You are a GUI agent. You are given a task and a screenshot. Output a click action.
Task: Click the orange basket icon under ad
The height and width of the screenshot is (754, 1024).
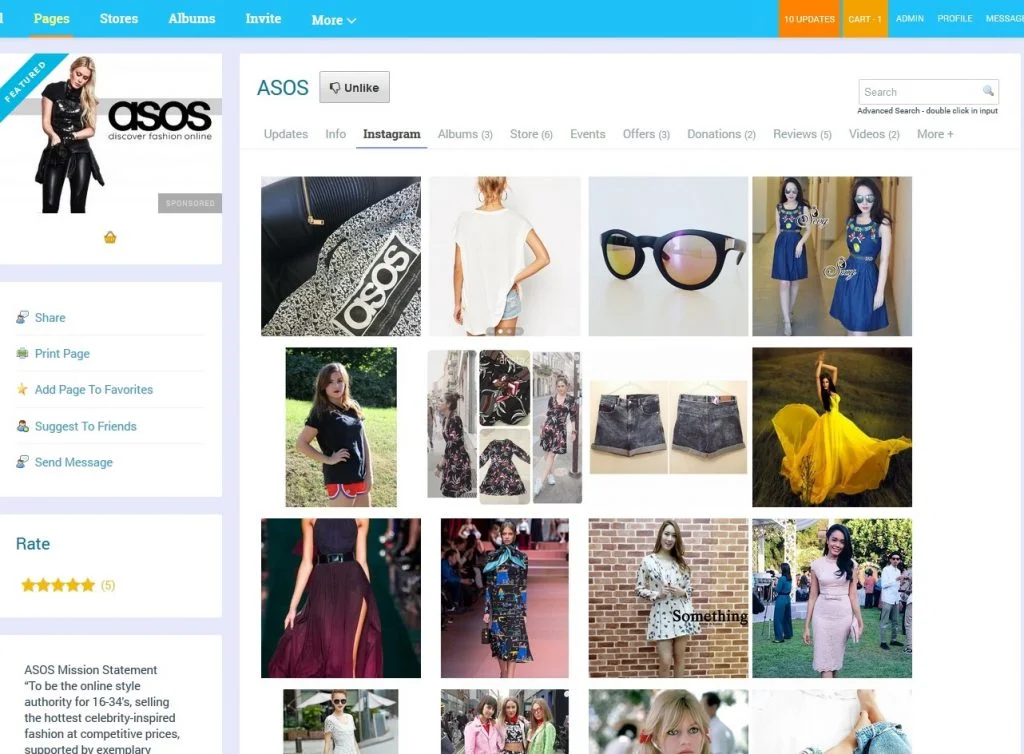tap(110, 237)
